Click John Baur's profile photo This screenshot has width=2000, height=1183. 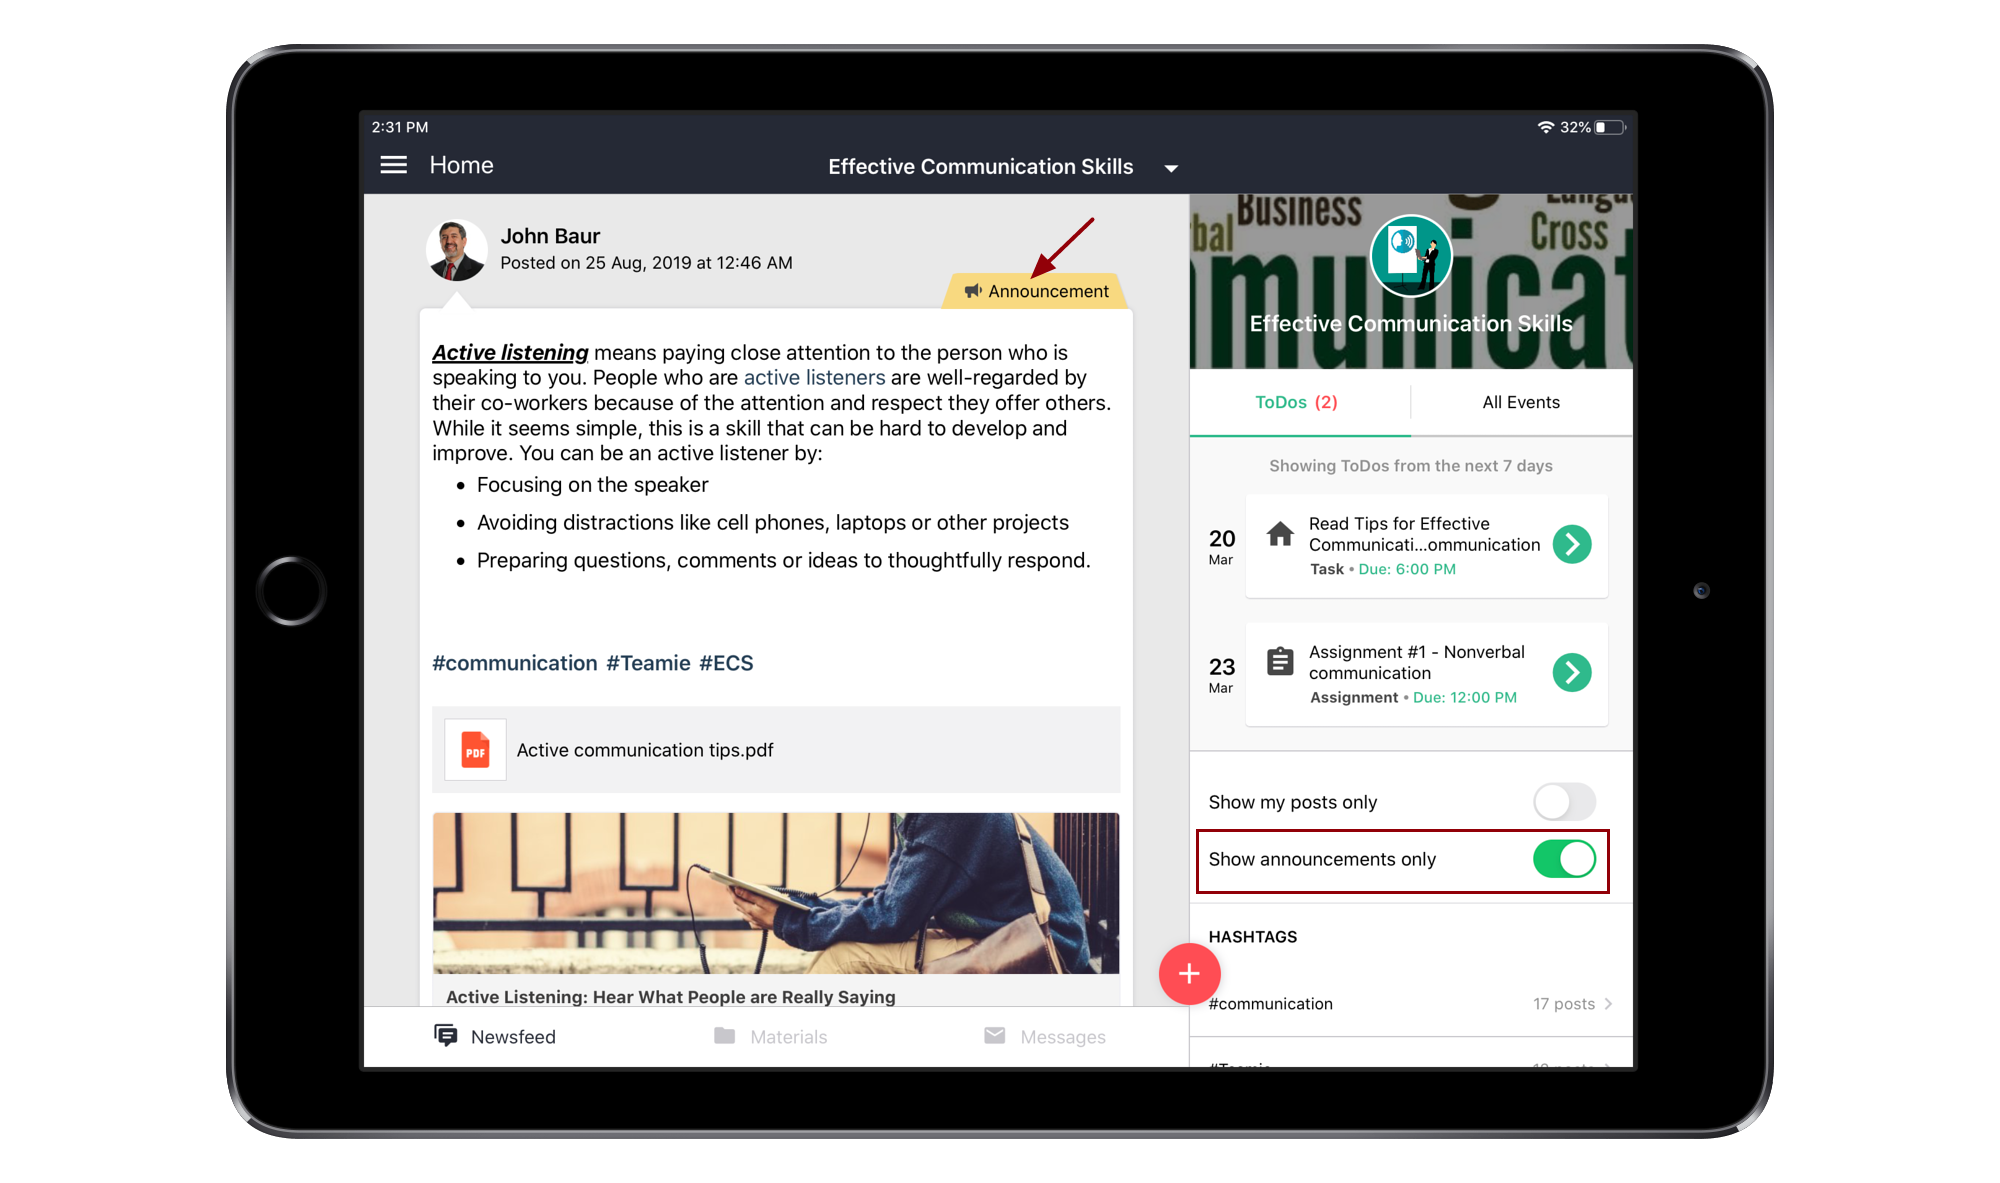[x=457, y=249]
